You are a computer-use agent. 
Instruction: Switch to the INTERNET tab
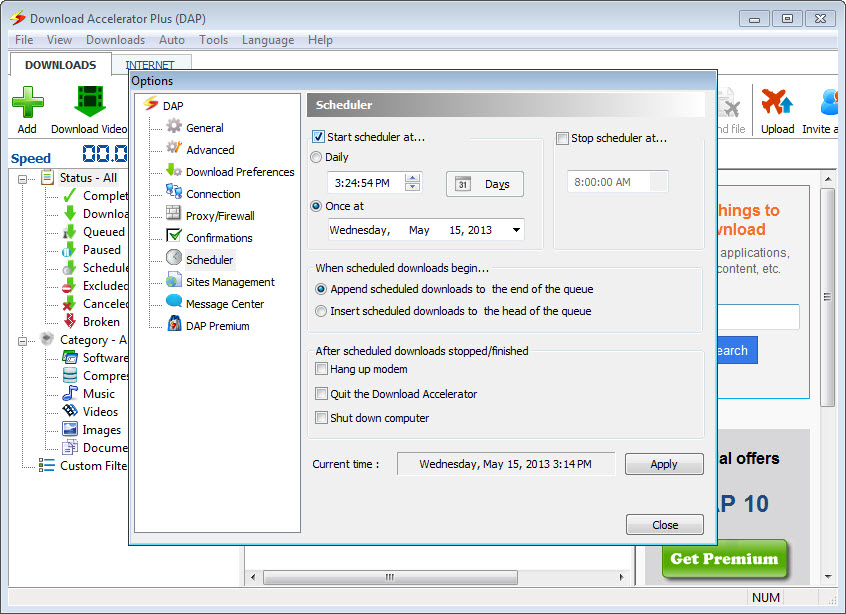click(150, 65)
